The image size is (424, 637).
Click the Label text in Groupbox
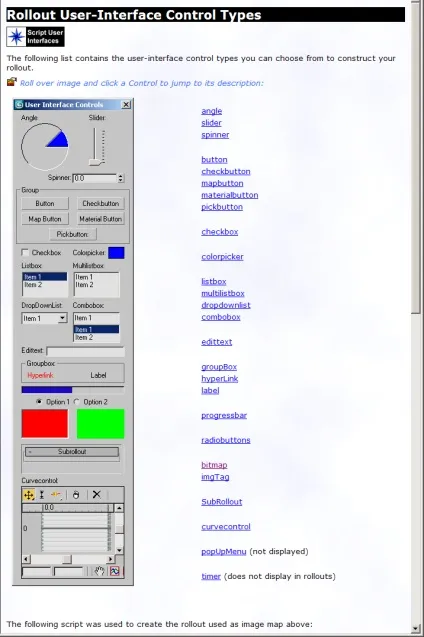click(98, 375)
